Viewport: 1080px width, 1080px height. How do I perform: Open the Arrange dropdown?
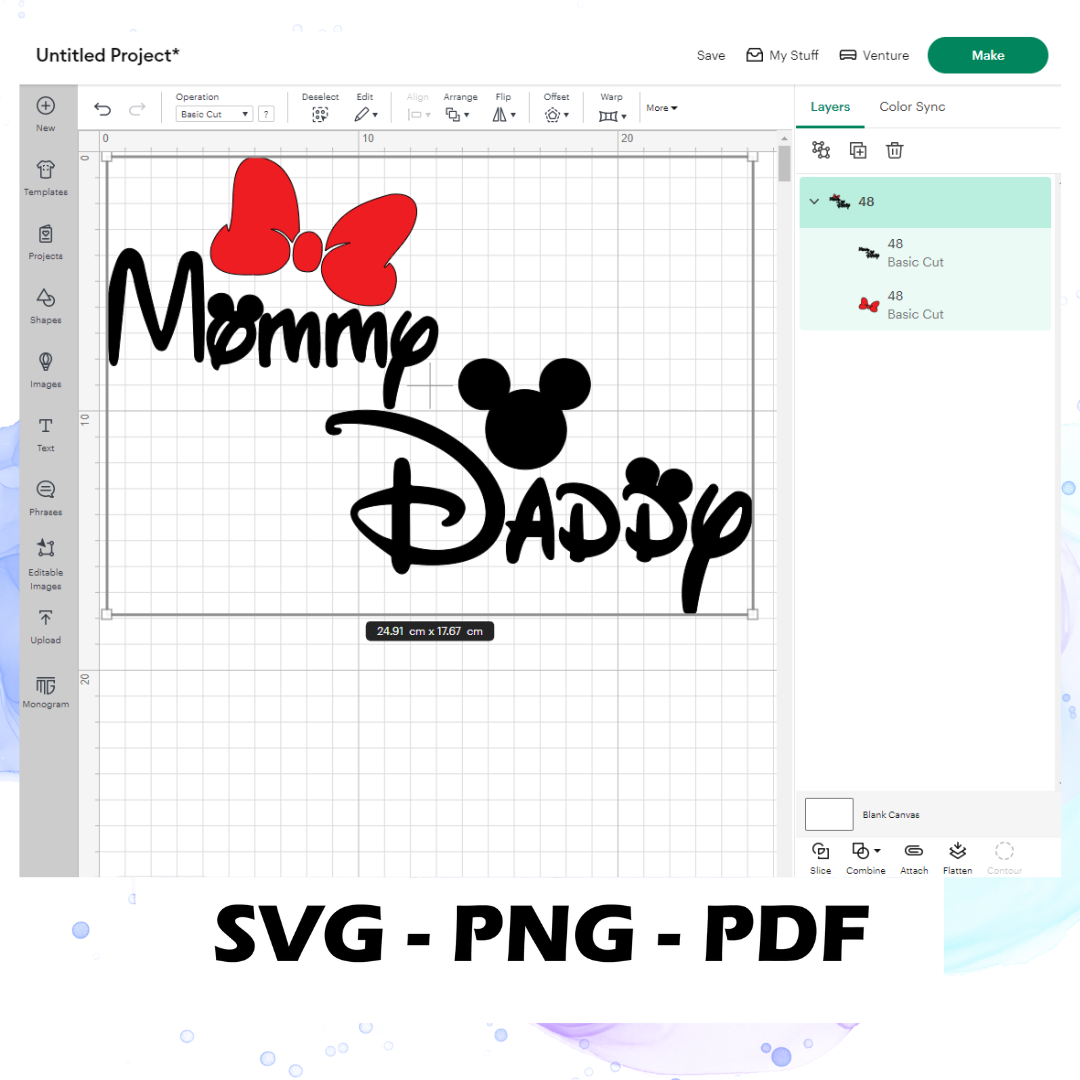point(457,114)
